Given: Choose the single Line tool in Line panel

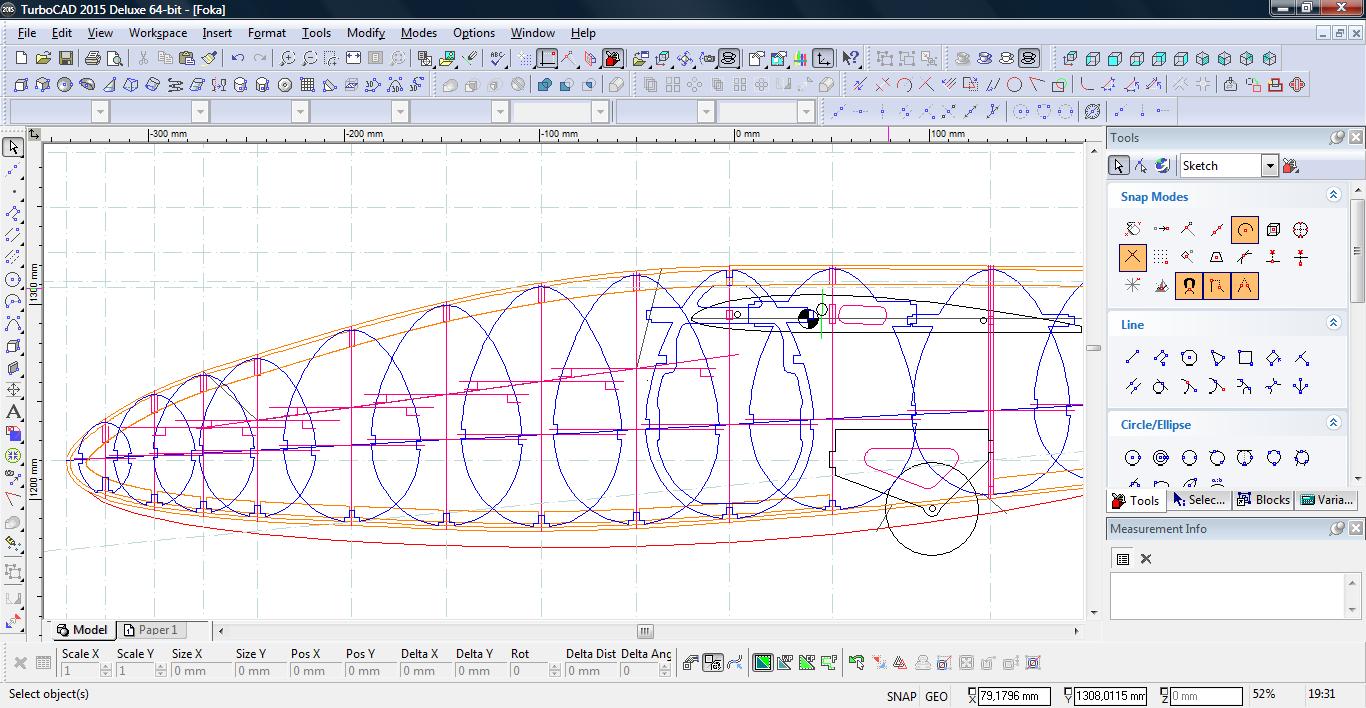Looking at the screenshot, I should pyautogui.click(x=1132, y=358).
